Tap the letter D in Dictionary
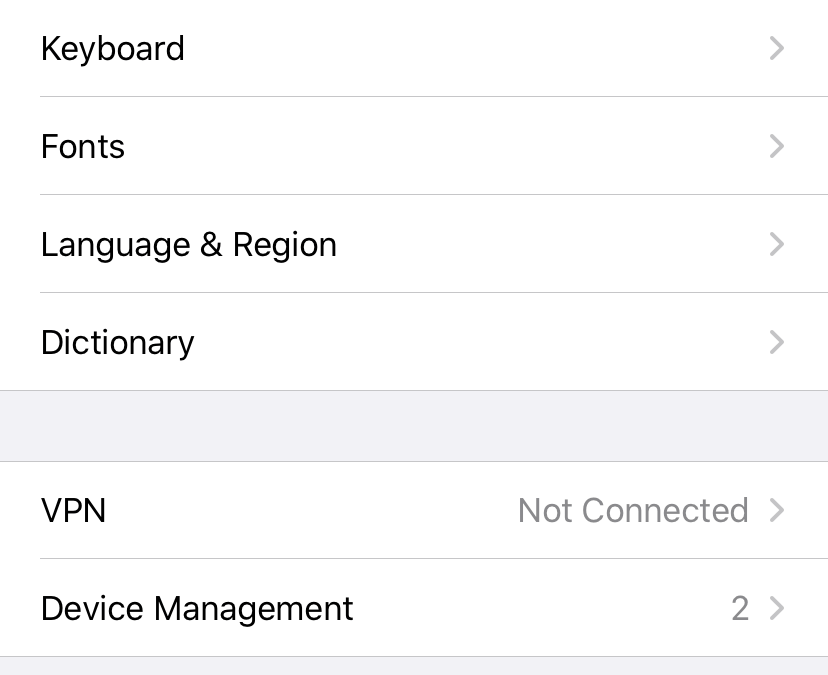This screenshot has width=828, height=675. click(52, 343)
